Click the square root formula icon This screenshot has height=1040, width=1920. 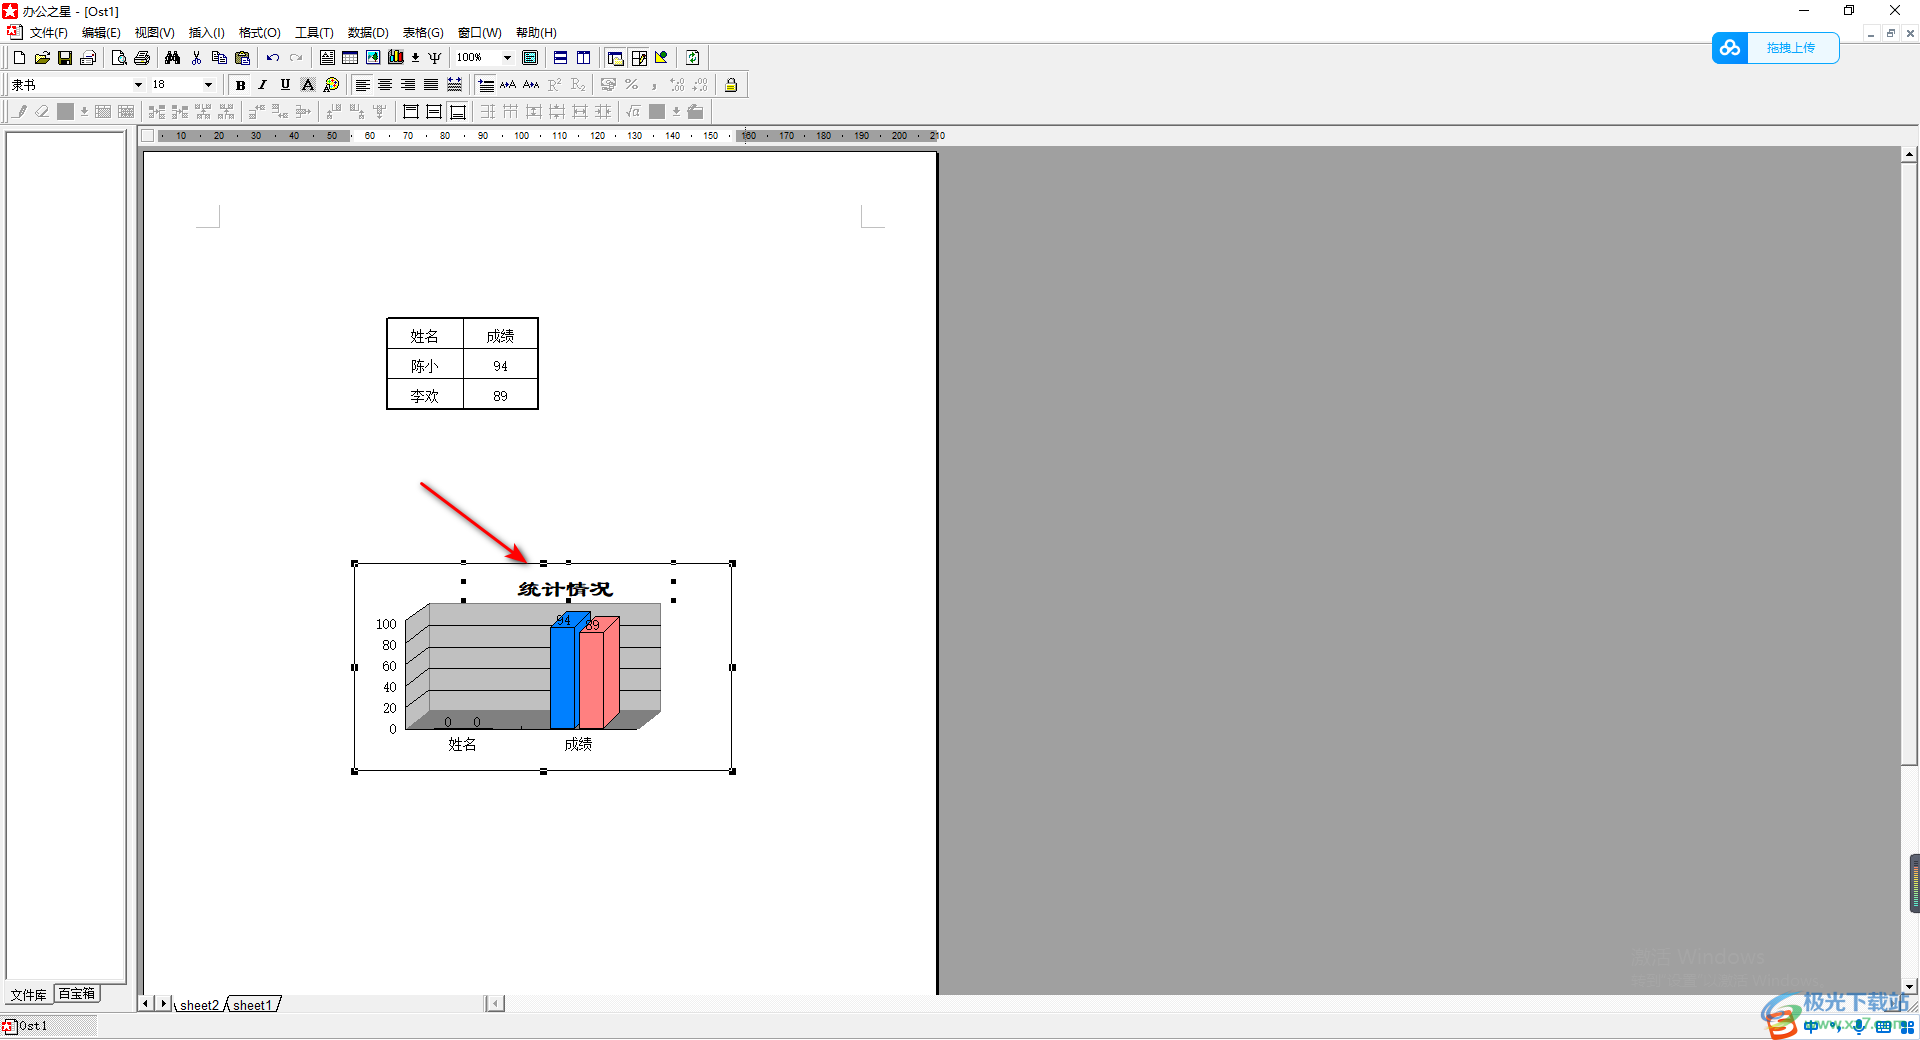(634, 112)
